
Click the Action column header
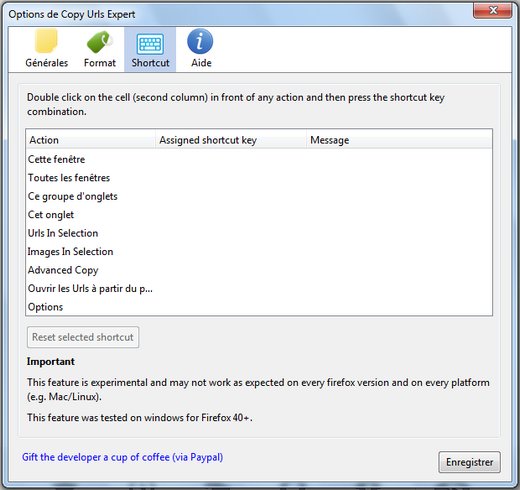coord(90,140)
